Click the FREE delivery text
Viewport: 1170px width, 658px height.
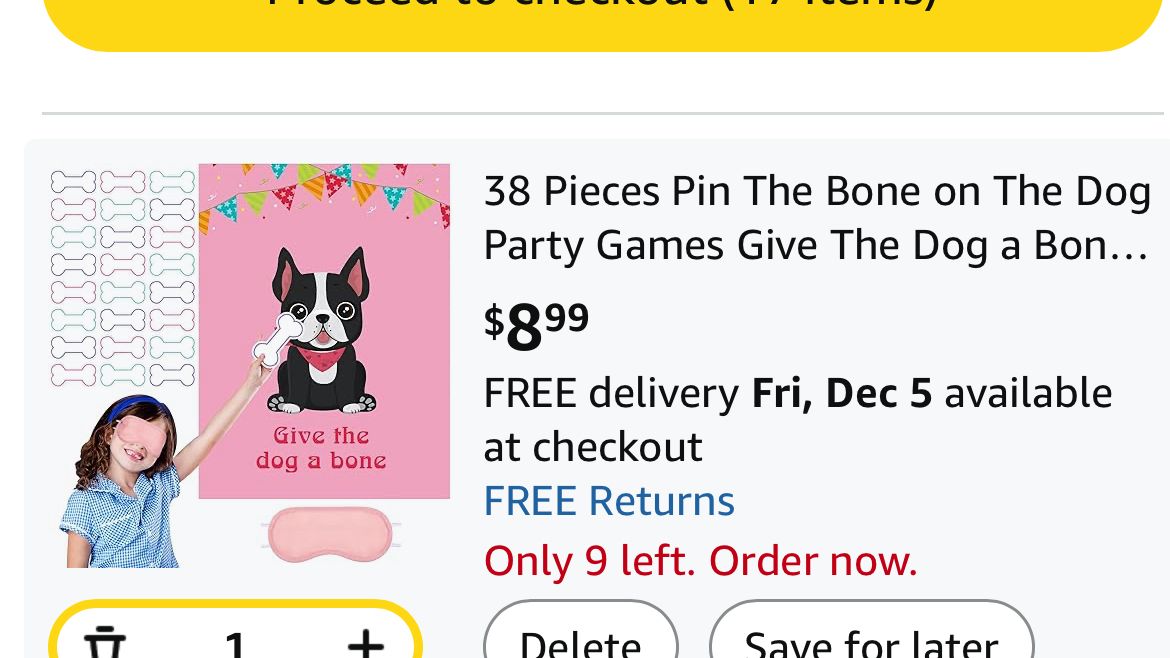point(611,393)
